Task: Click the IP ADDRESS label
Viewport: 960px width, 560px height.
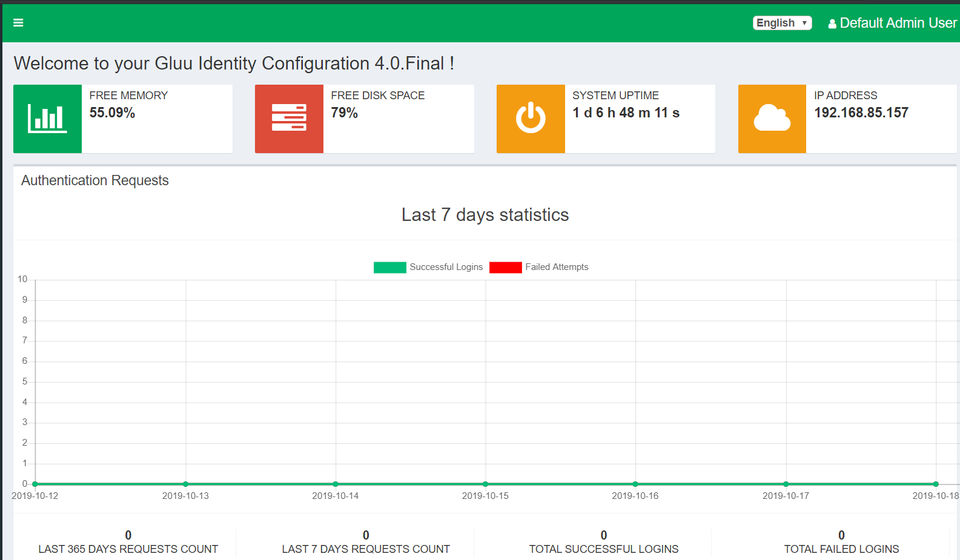Action: (x=846, y=95)
